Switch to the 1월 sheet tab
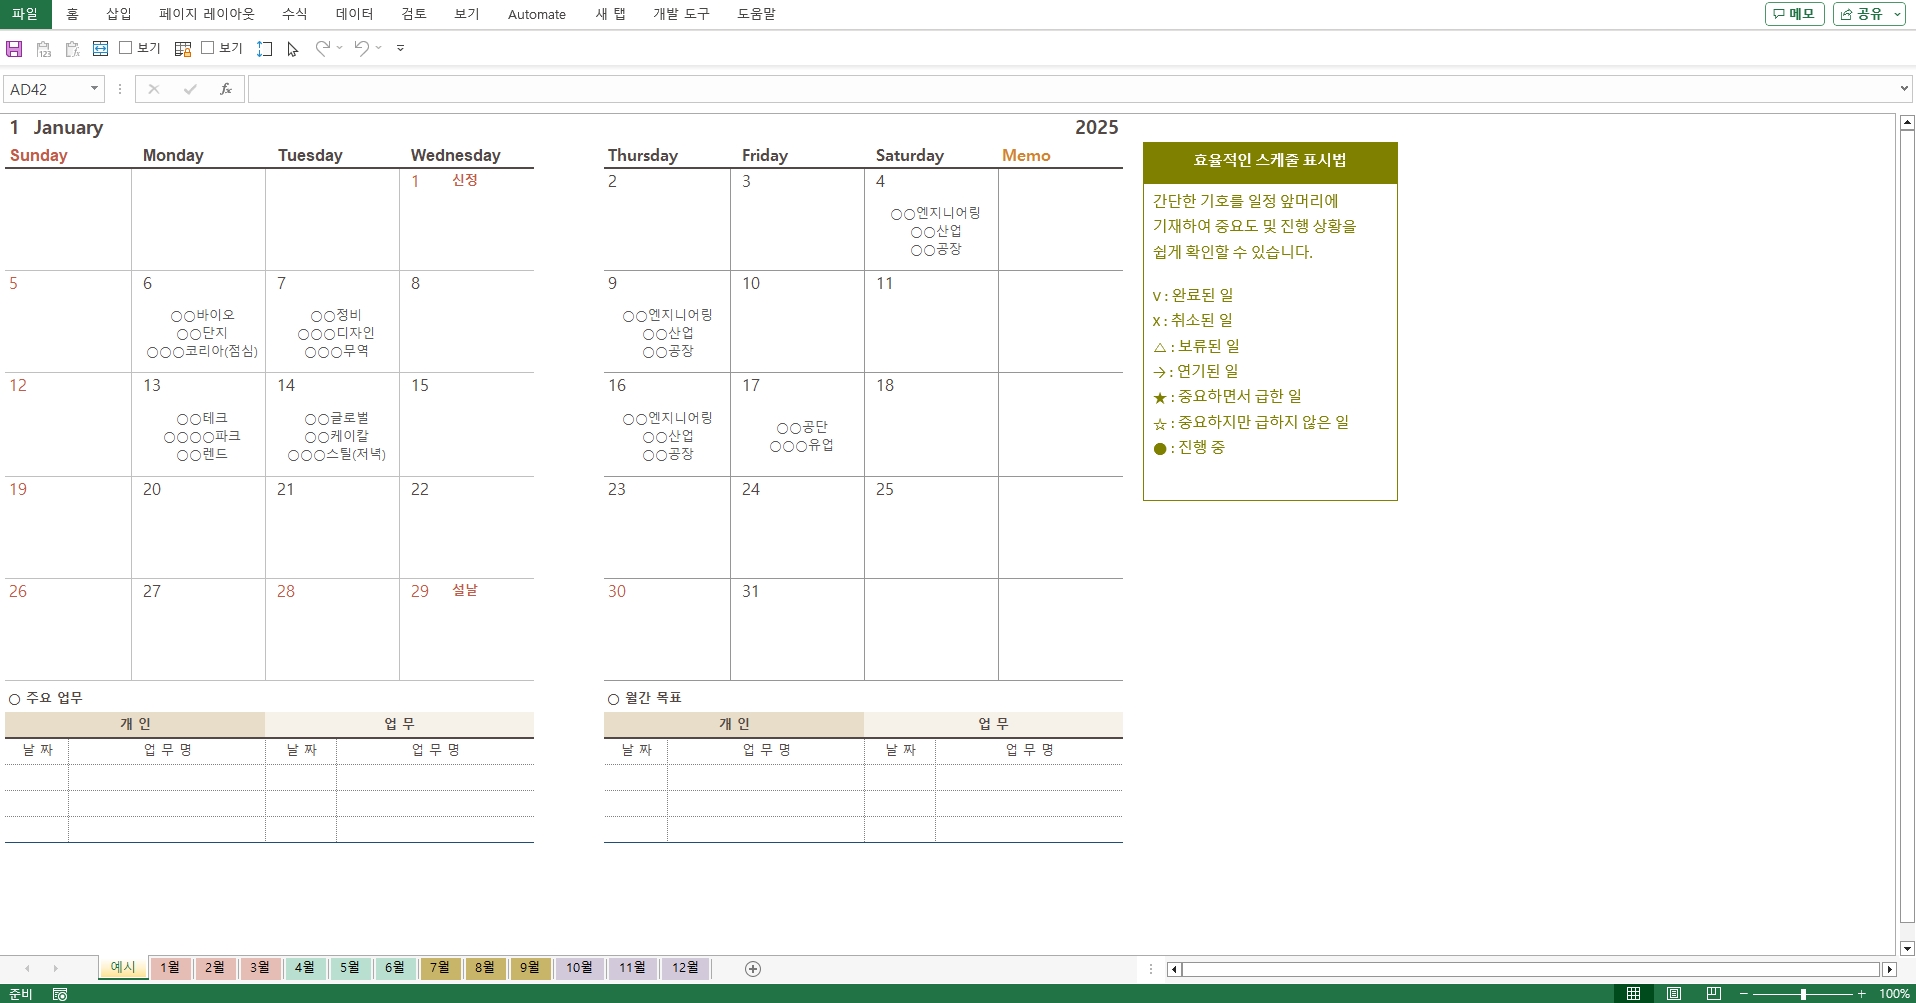The width and height of the screenshot is (1916, 1003). click(170, 968)
